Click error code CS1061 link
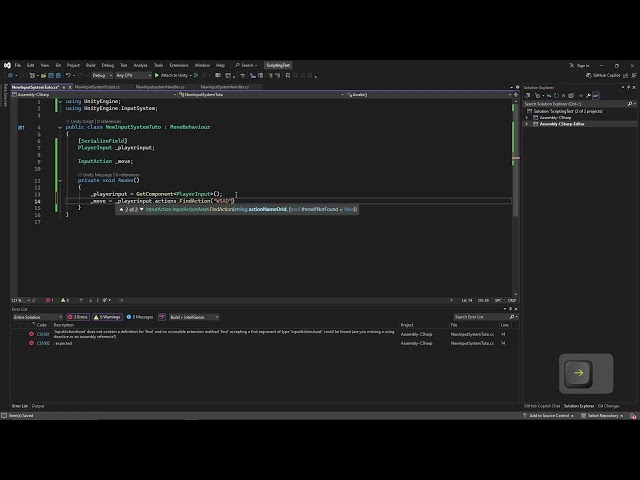Image resolution: width=640 pixels, height=480 pixels. 43,334
